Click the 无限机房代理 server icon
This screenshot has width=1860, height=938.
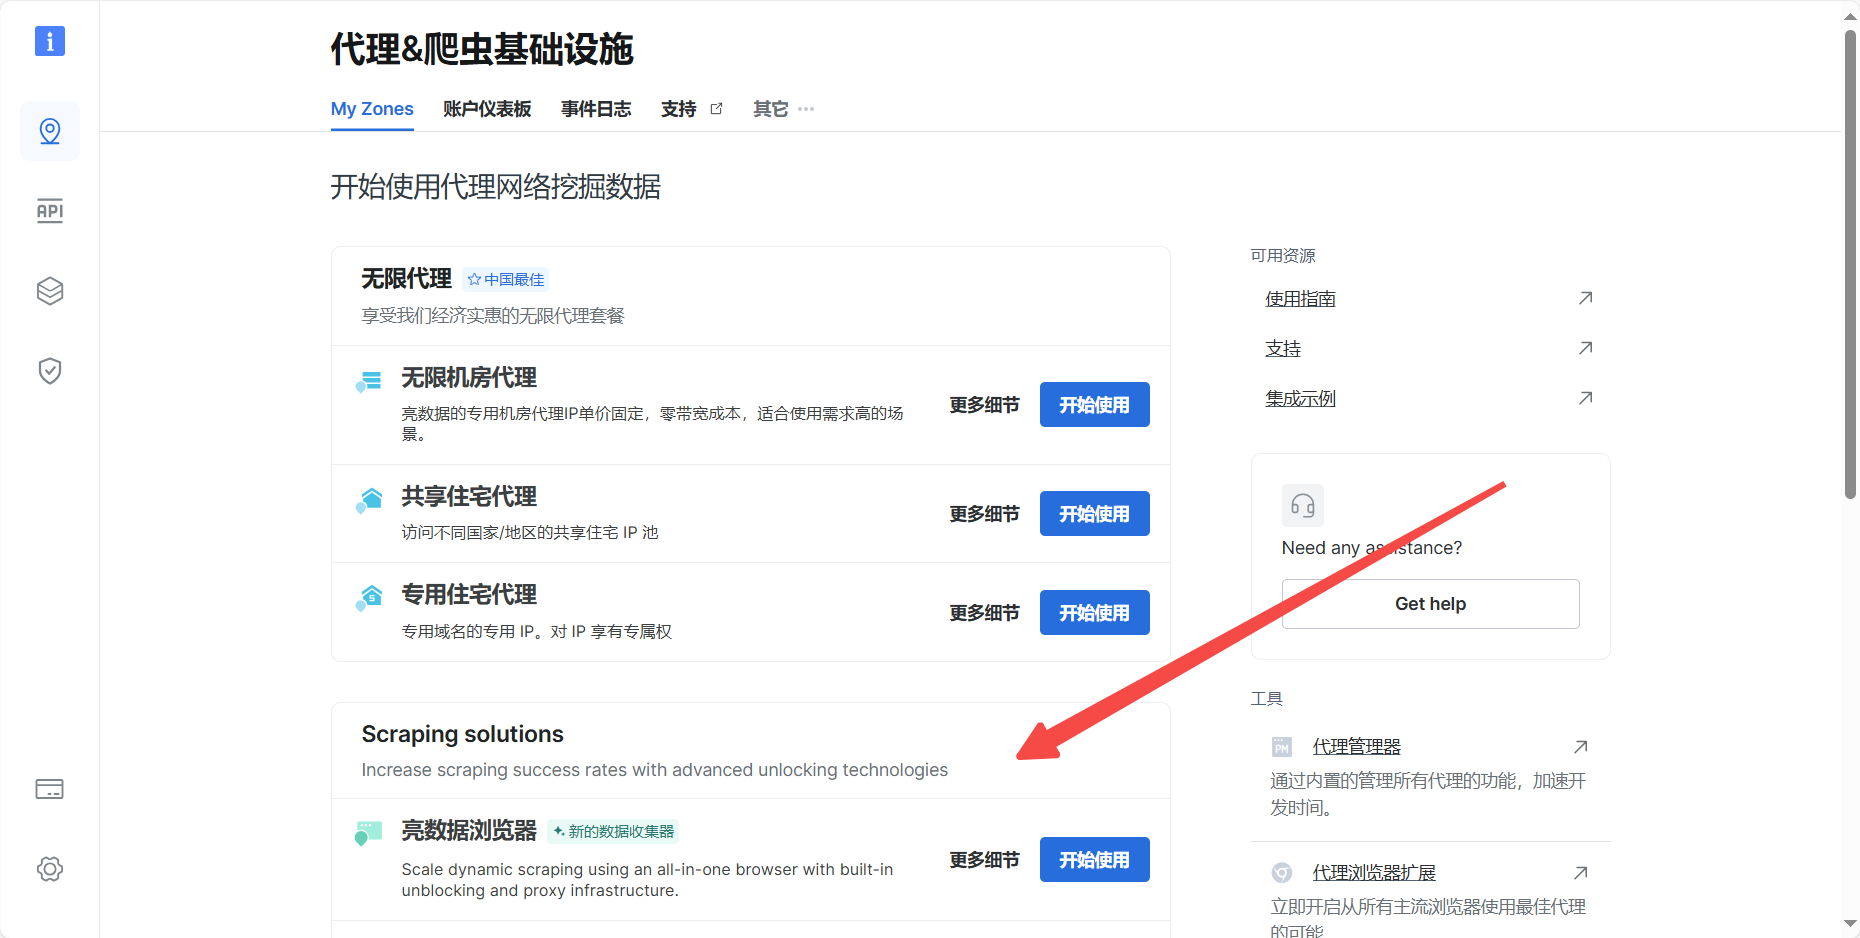click(369, 381)
